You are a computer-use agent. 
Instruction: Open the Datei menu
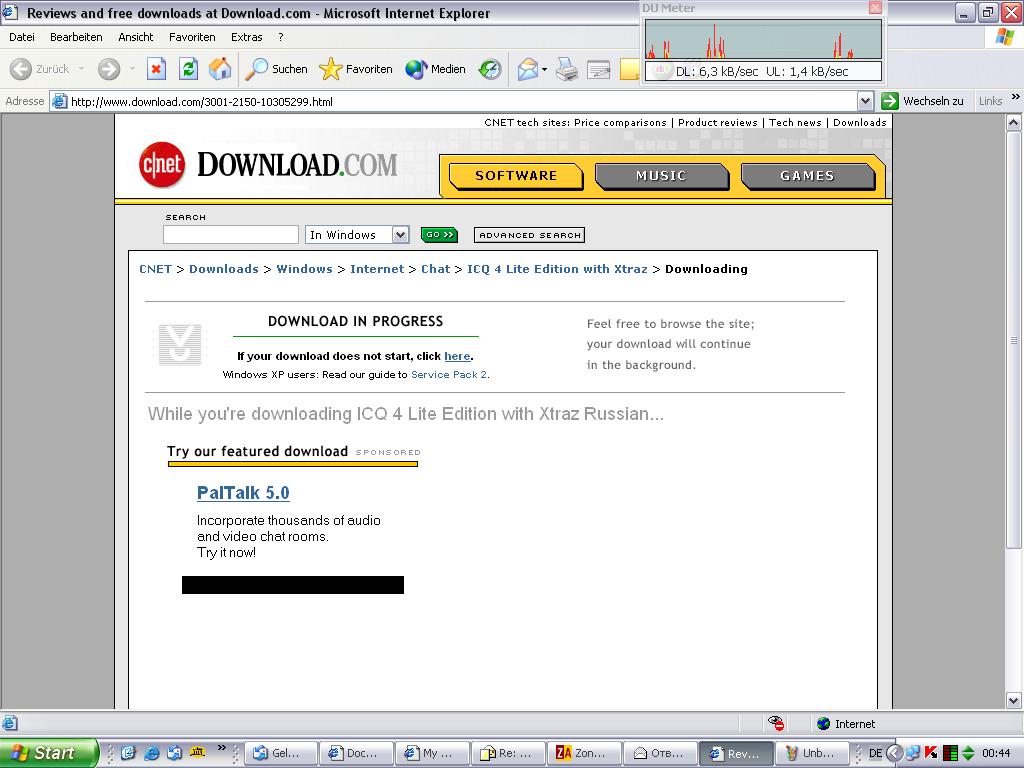pyautogui.click(x=22, y=37)
